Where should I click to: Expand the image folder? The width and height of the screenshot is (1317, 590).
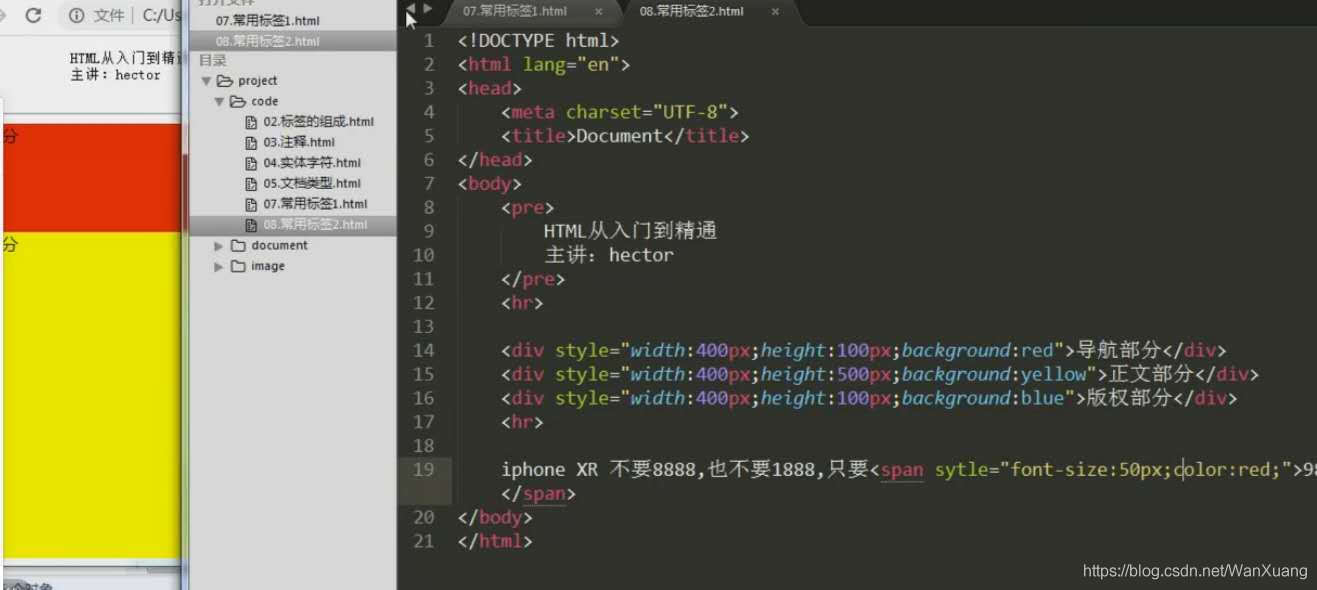[x=218, y=266]
